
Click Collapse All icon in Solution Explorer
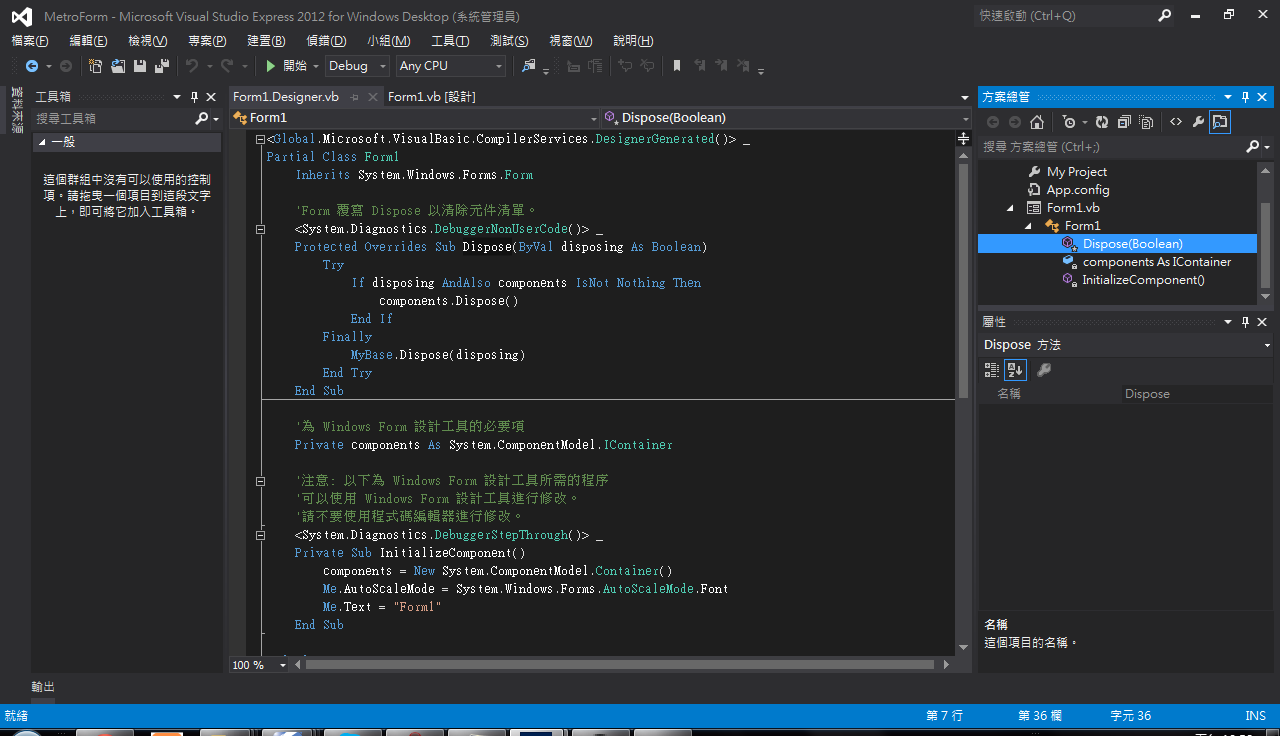[1124, 122]
